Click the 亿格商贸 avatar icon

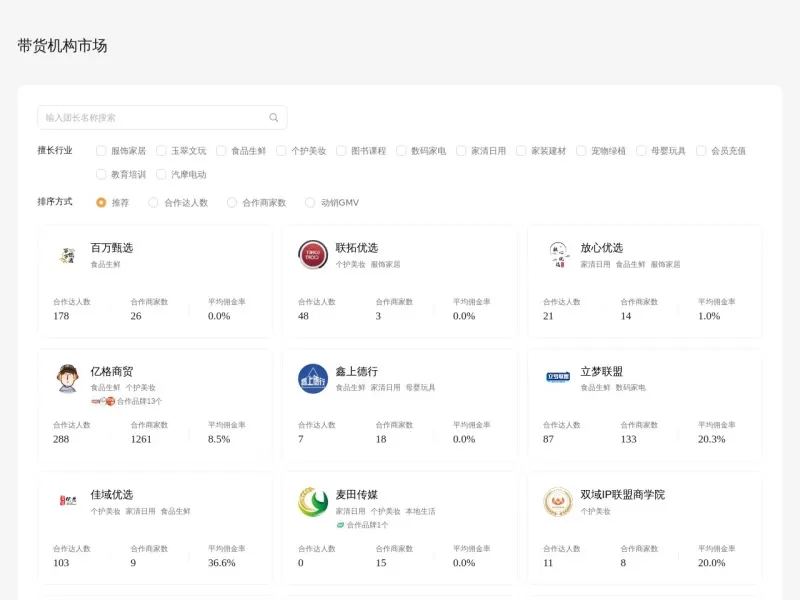[x=68, y=378]
